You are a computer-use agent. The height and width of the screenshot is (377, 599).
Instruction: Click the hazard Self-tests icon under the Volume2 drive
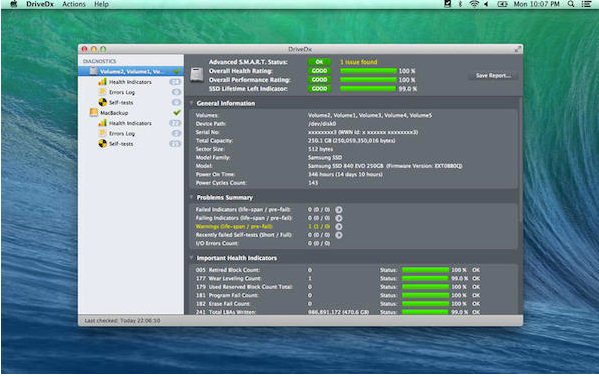[102, 102]
